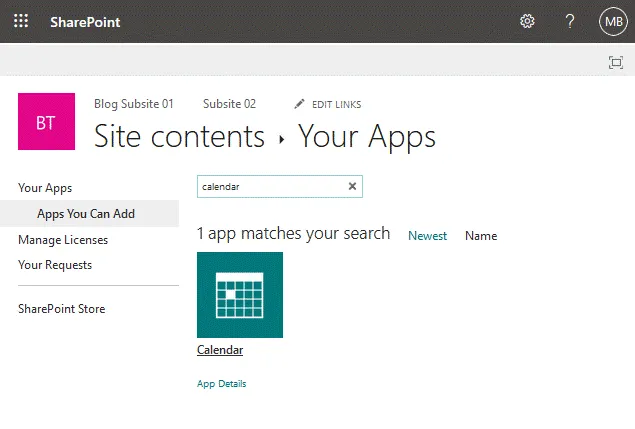
Task: Clear the calendar search with X
Action: point(352,186)
